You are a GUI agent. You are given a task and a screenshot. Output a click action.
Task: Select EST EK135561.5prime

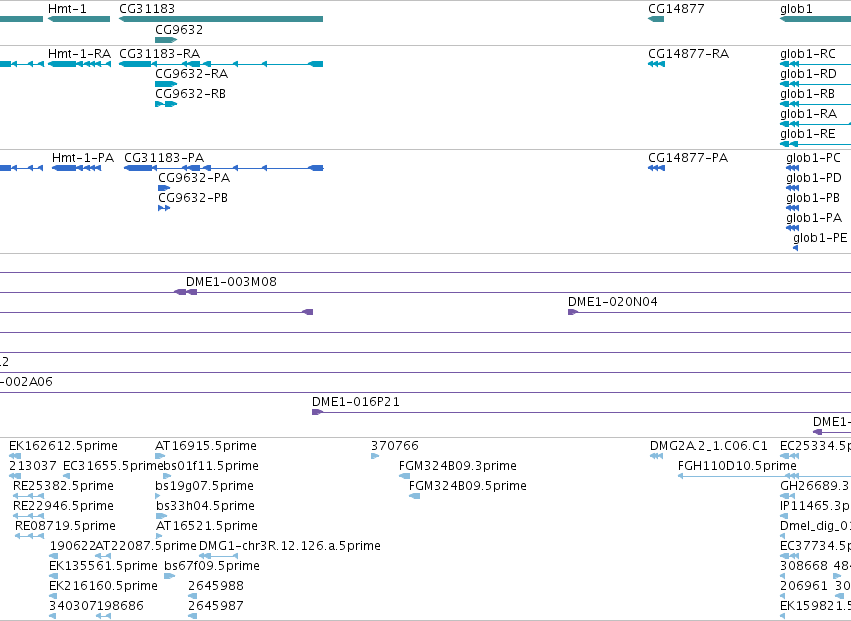(x=103, y=566)
